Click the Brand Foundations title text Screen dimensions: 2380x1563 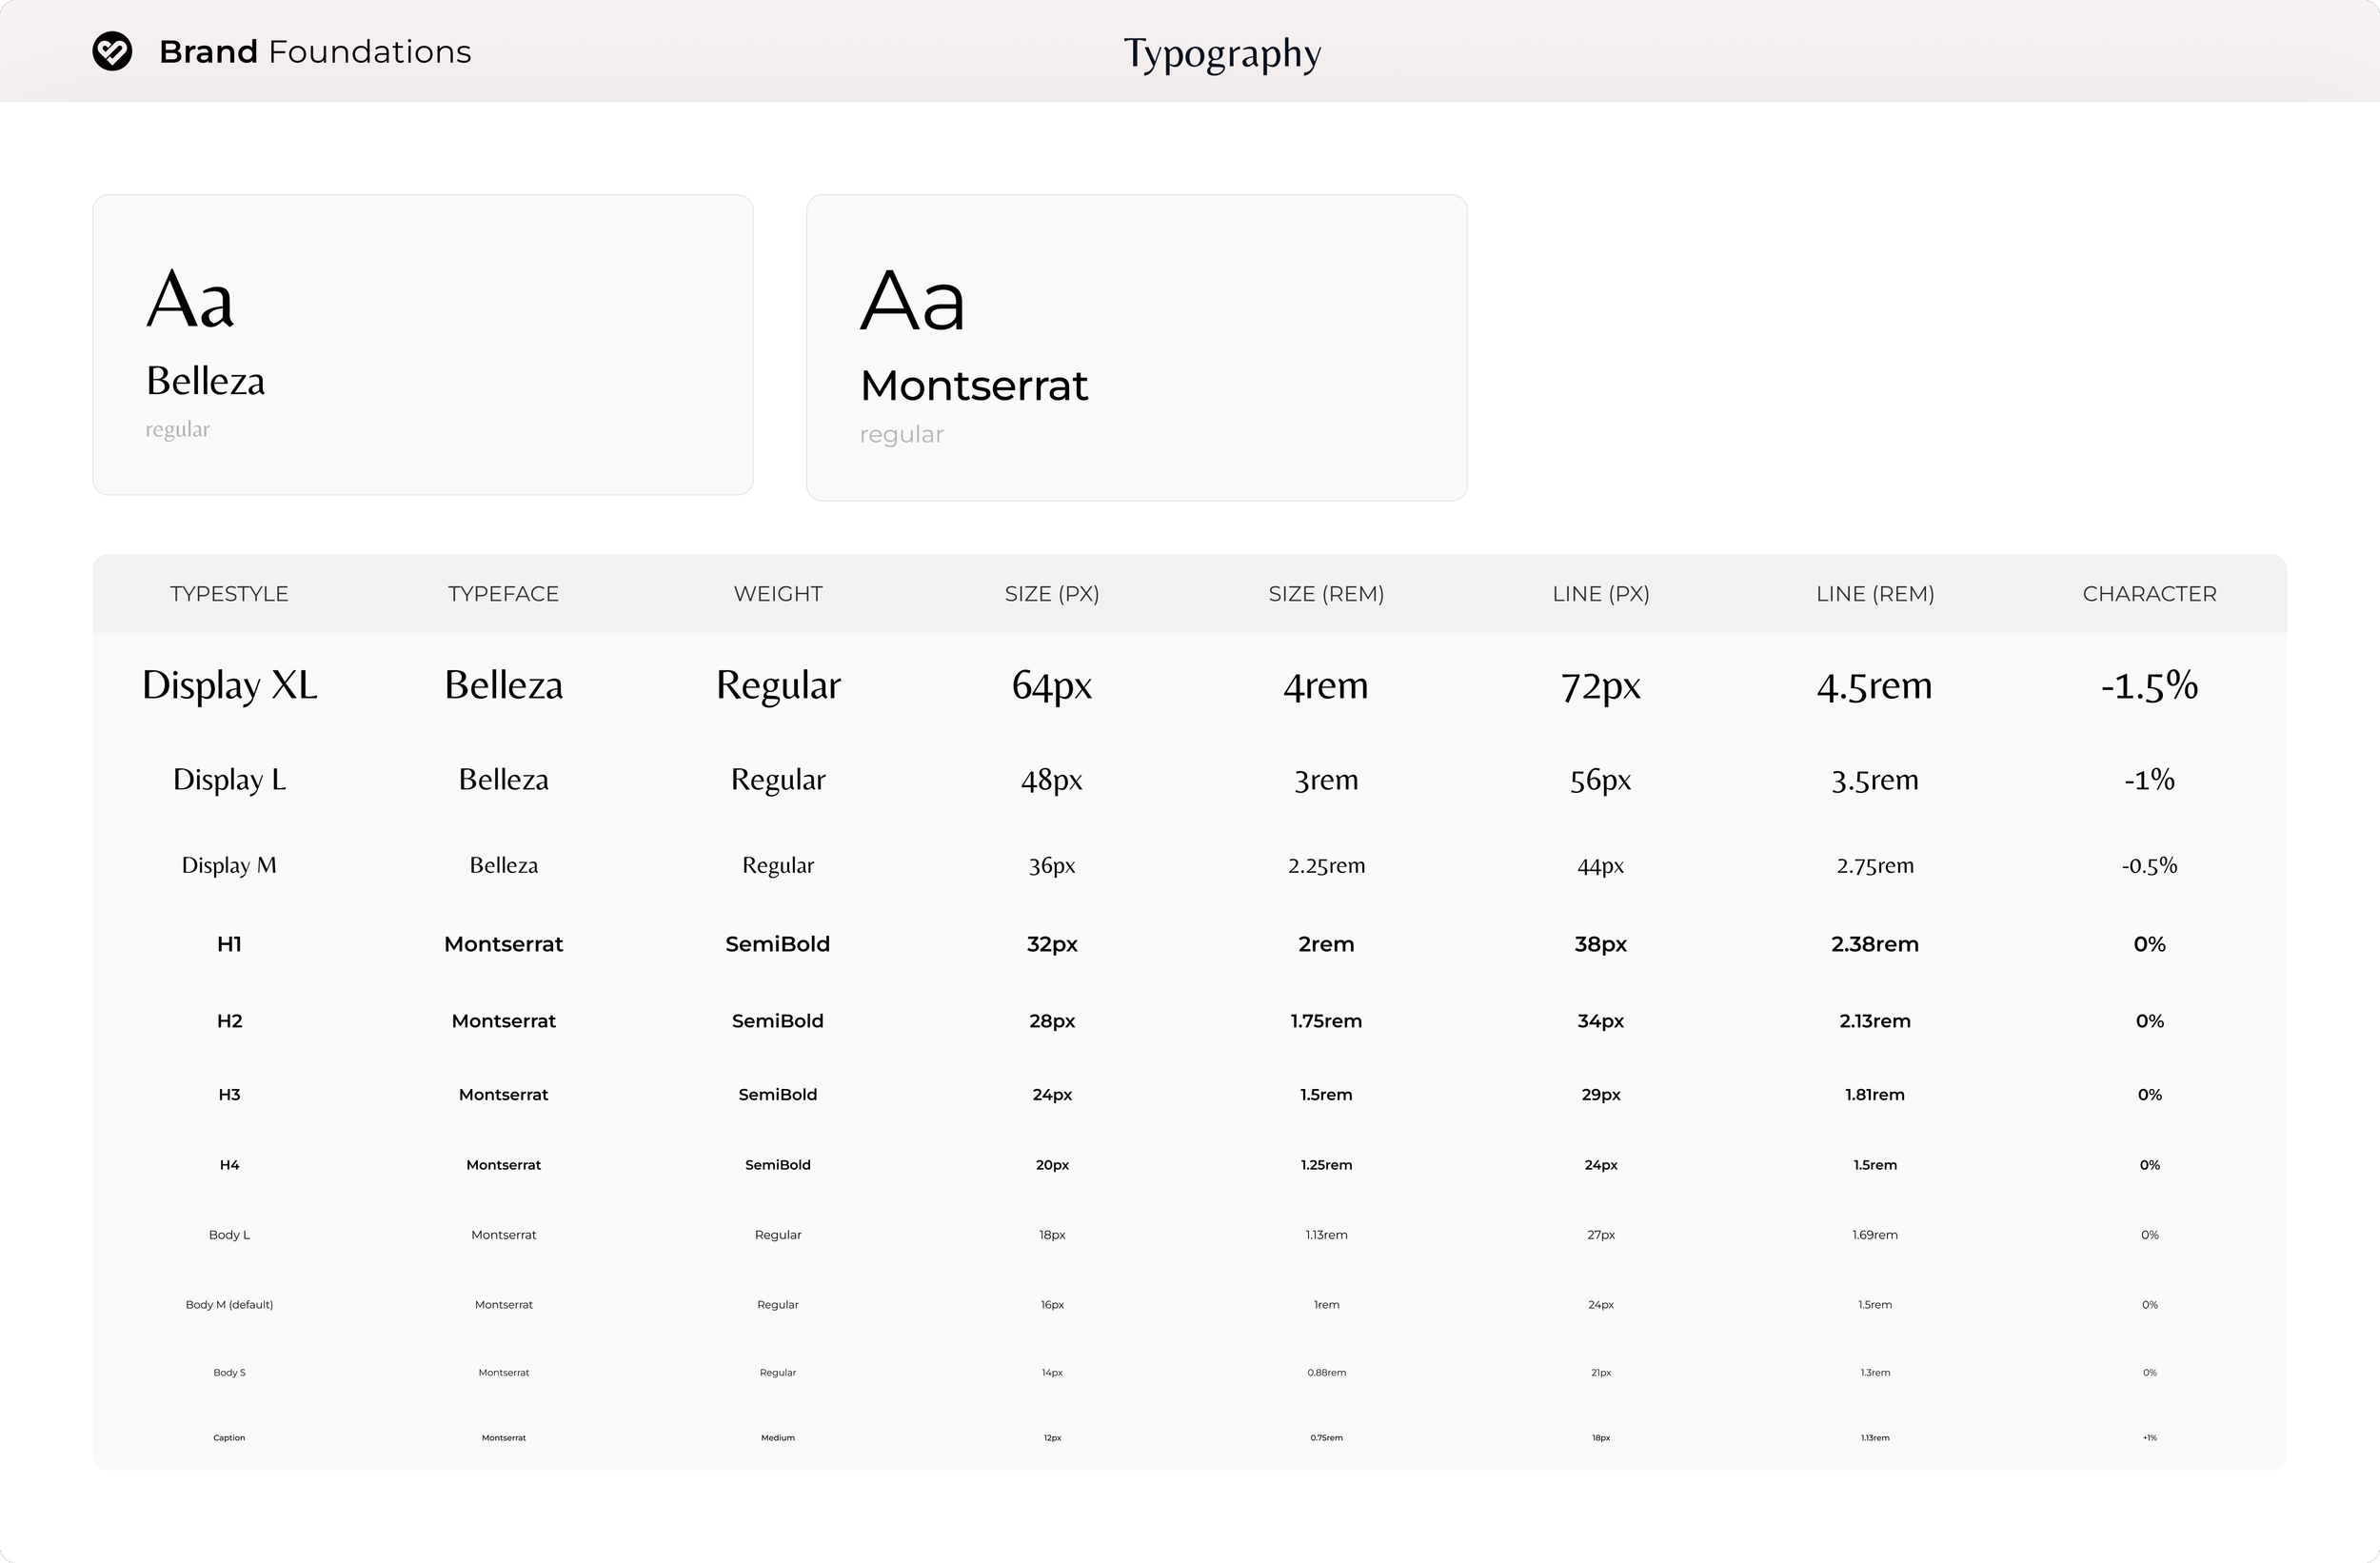314,52
